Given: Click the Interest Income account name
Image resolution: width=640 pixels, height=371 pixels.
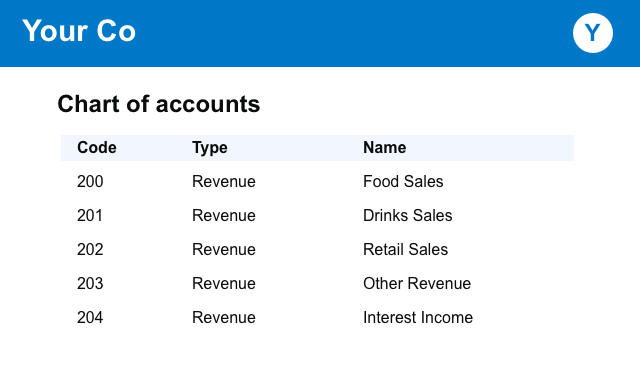Looking at the screenshot, I should click(x=418, y=318).
